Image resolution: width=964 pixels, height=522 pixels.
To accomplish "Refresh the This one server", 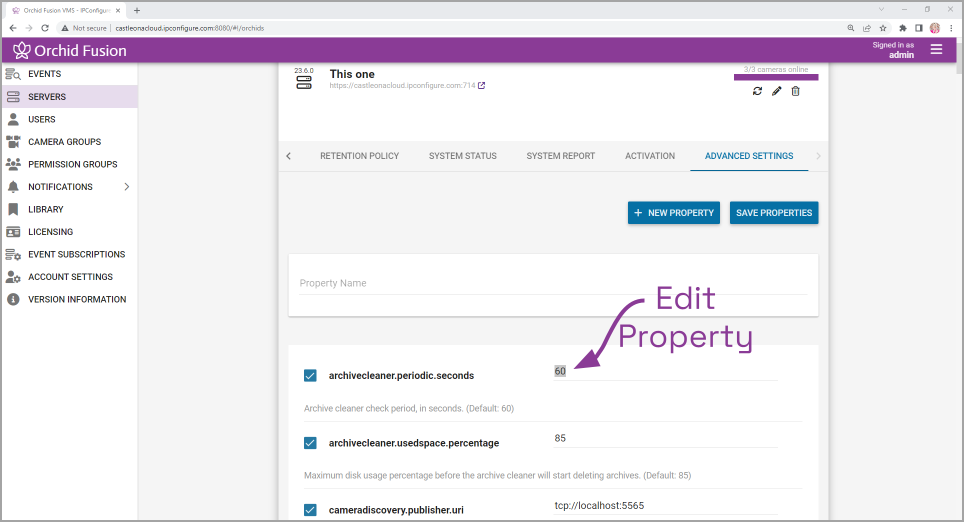I will click(757, 91).
